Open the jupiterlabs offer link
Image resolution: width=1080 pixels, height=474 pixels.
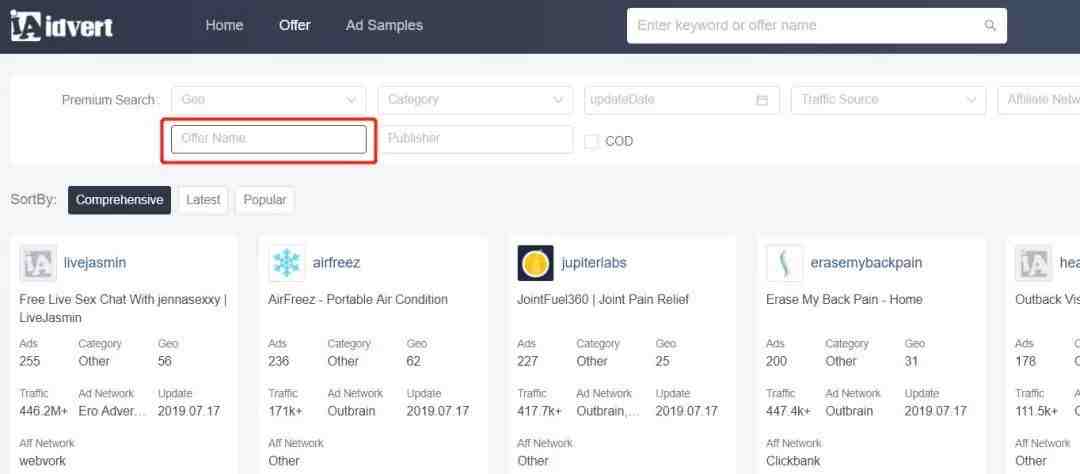(x=594, y=263)
